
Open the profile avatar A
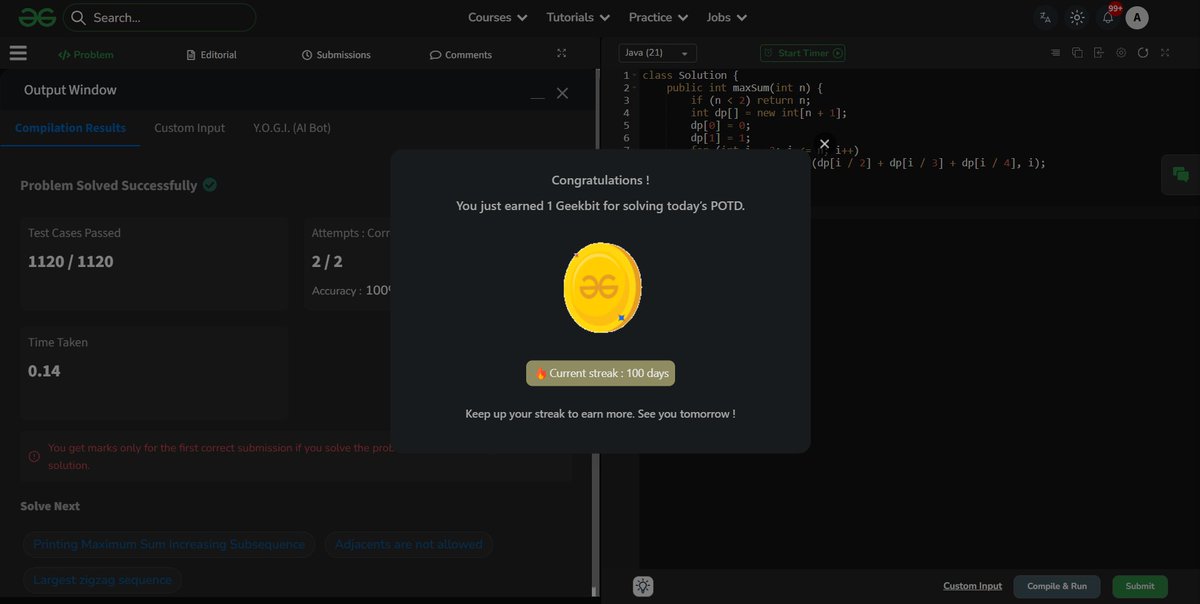1136,17
